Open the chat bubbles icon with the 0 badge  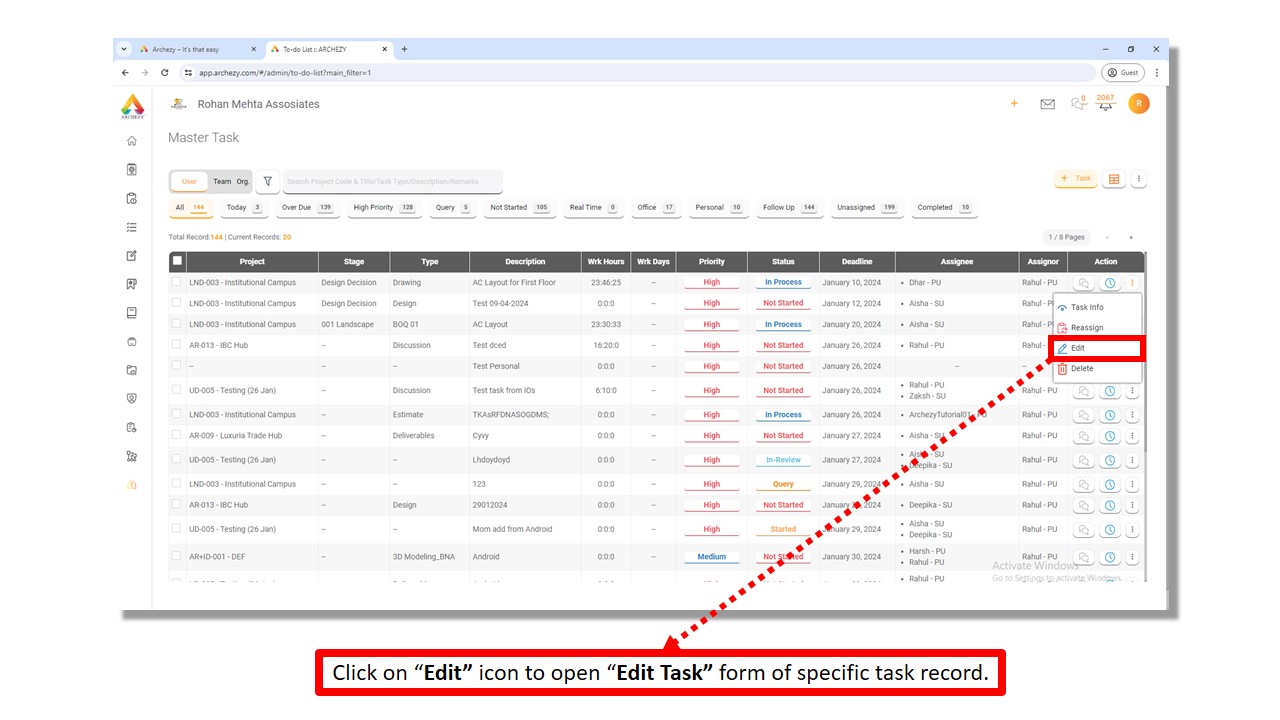point(1078,103)
